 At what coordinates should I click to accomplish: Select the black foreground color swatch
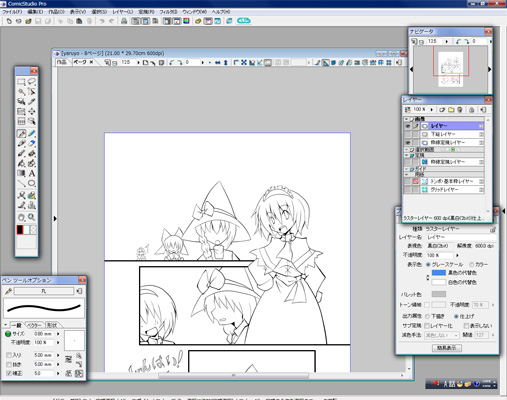20,230
